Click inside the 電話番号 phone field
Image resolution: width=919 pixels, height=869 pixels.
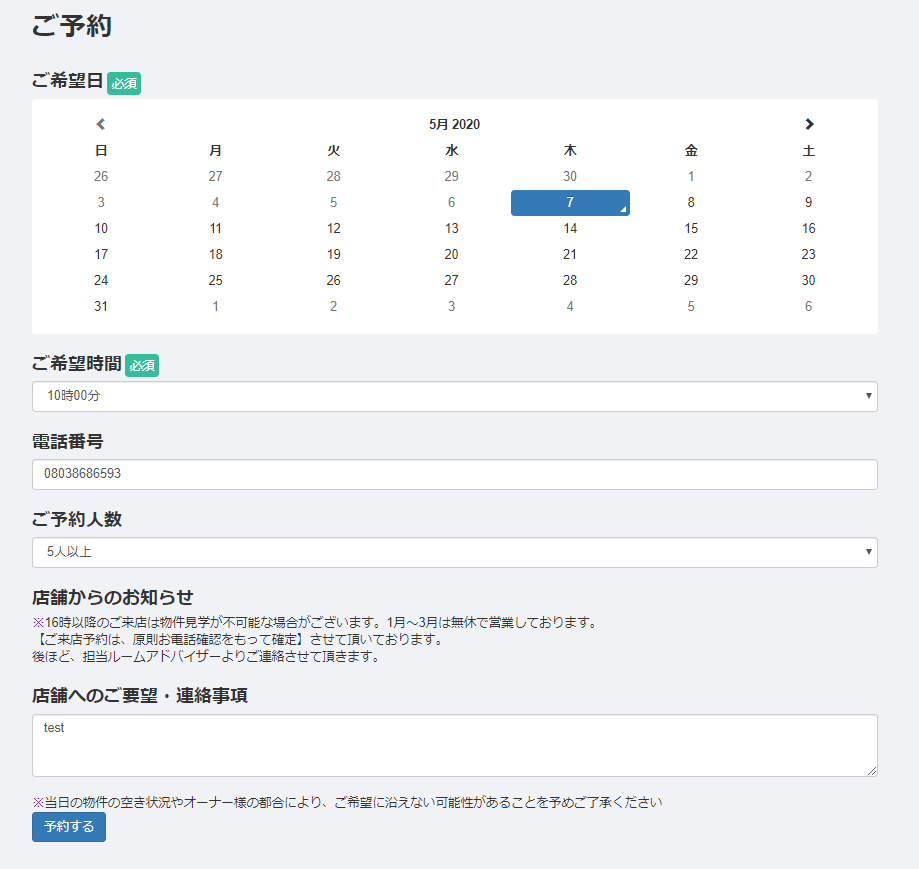(455, 475)
